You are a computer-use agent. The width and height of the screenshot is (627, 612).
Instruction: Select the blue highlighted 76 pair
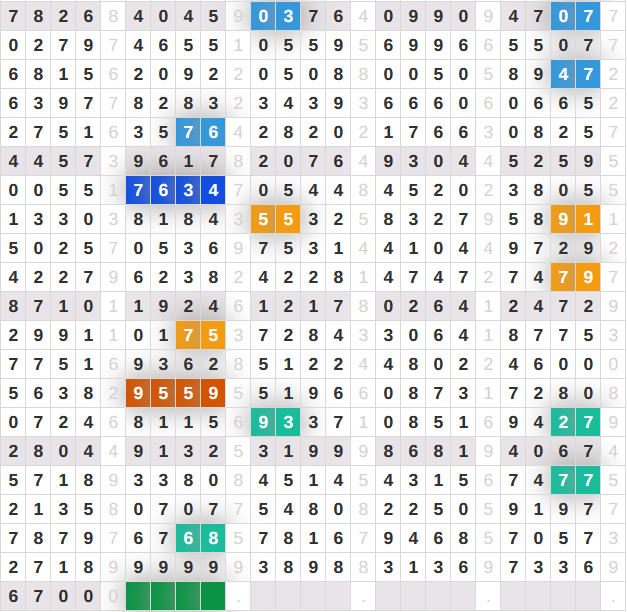(x=200, y=132)
